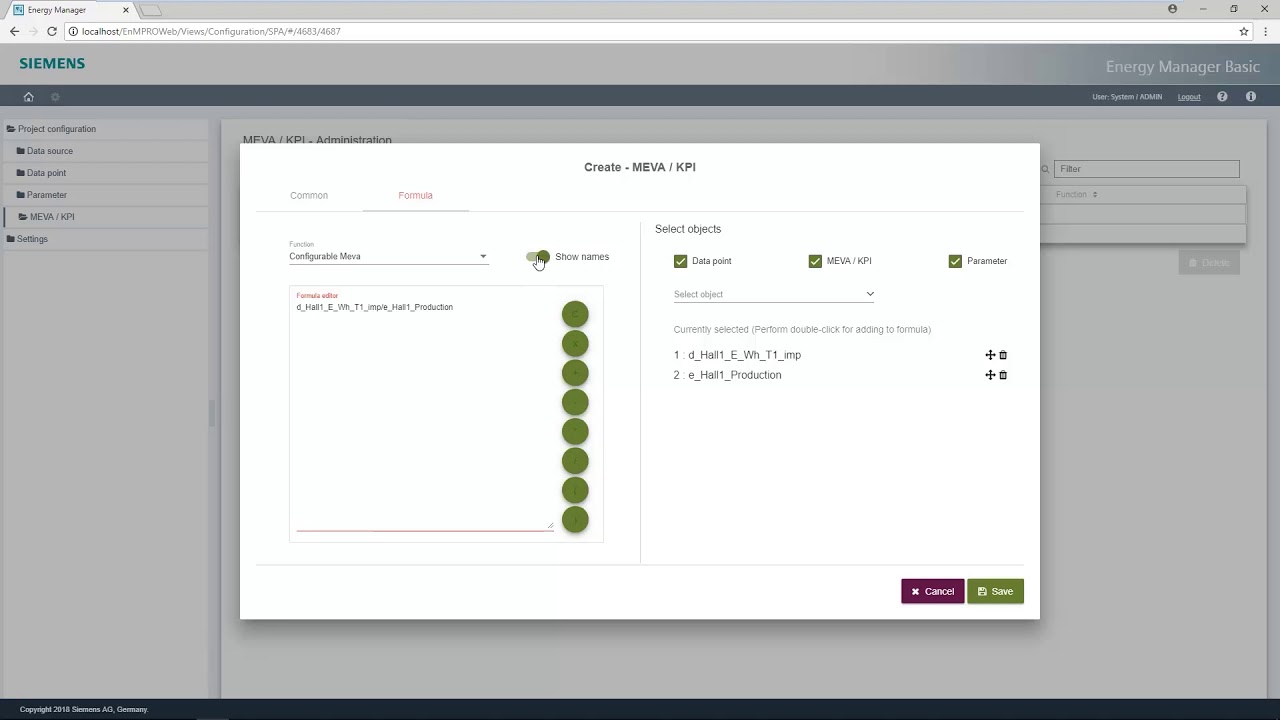Screen dimensions: 1280x720
Task: Open help question mark icon
Action: tap(1222, 97)
